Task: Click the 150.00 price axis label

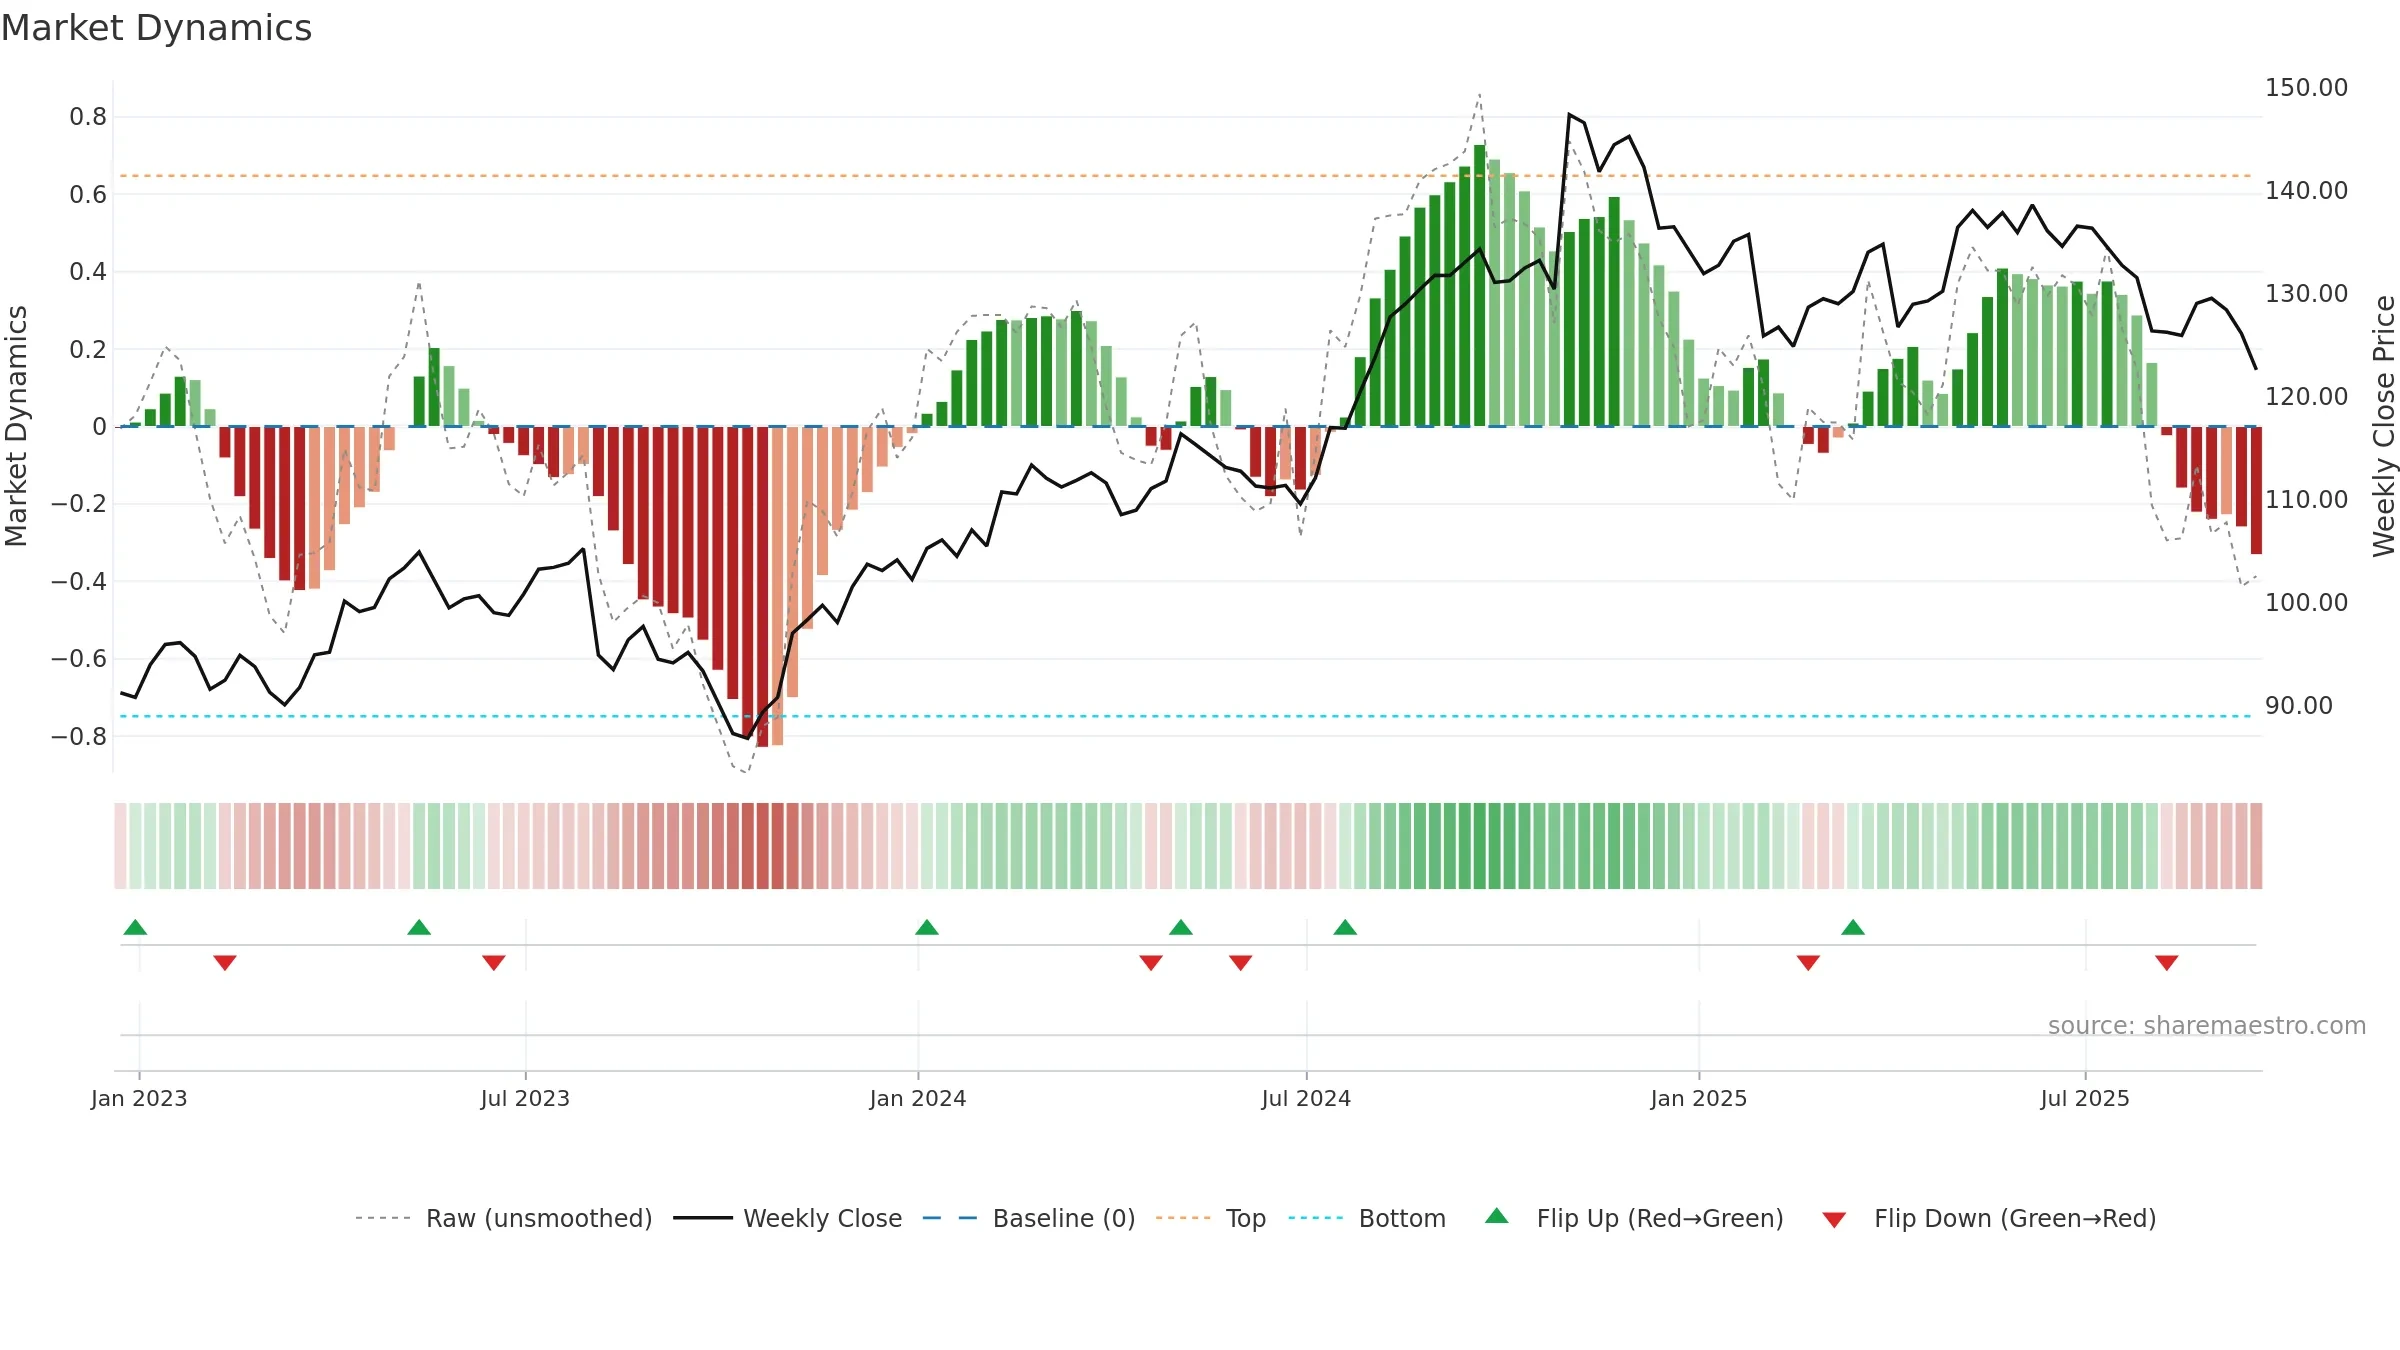Action: [2306, 87]
